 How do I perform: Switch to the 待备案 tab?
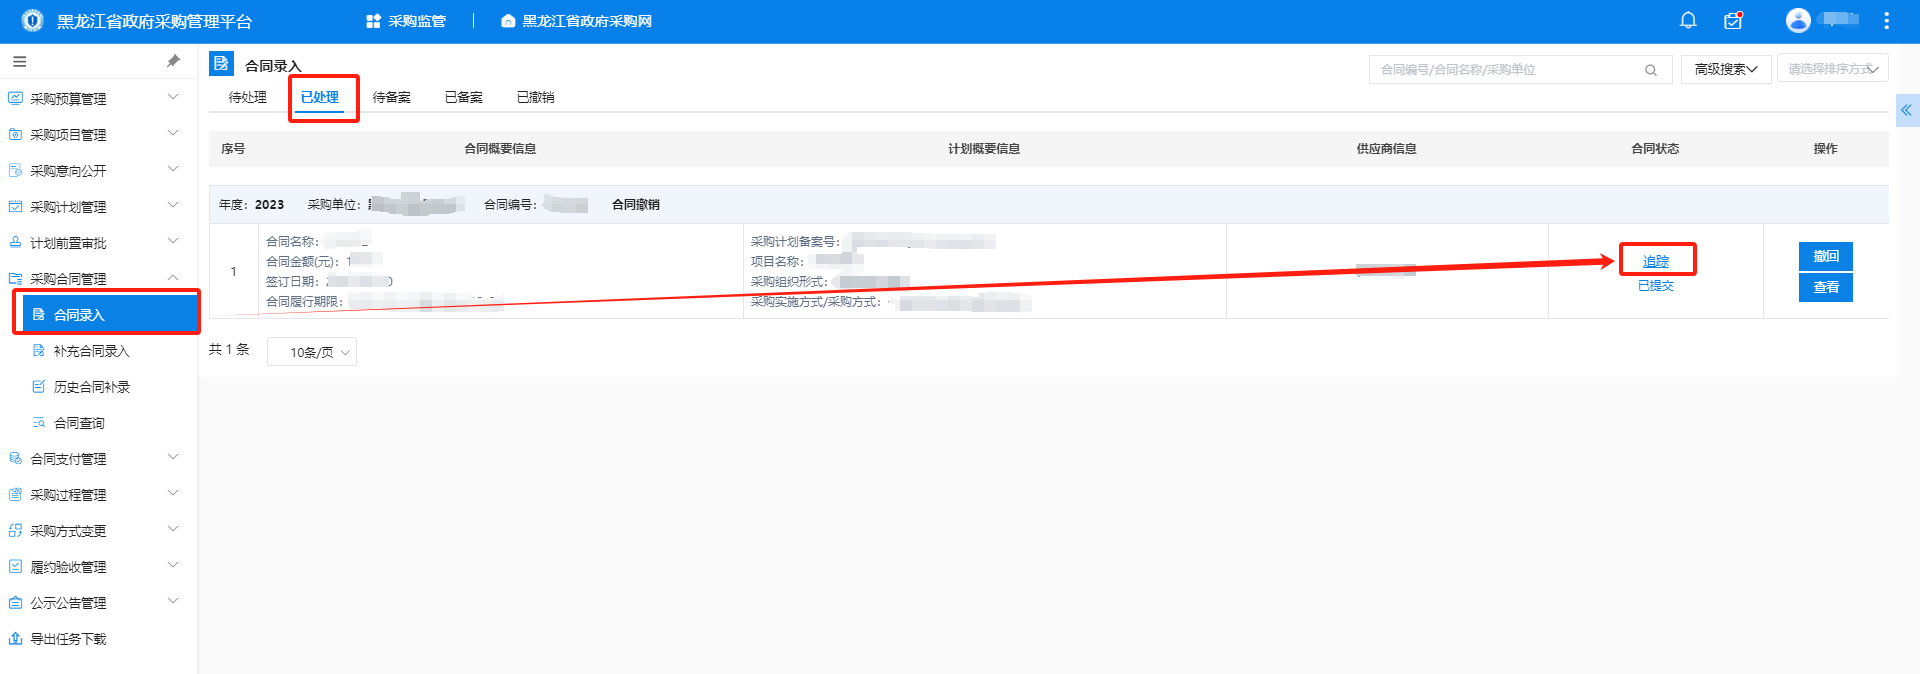click(392, 97)
